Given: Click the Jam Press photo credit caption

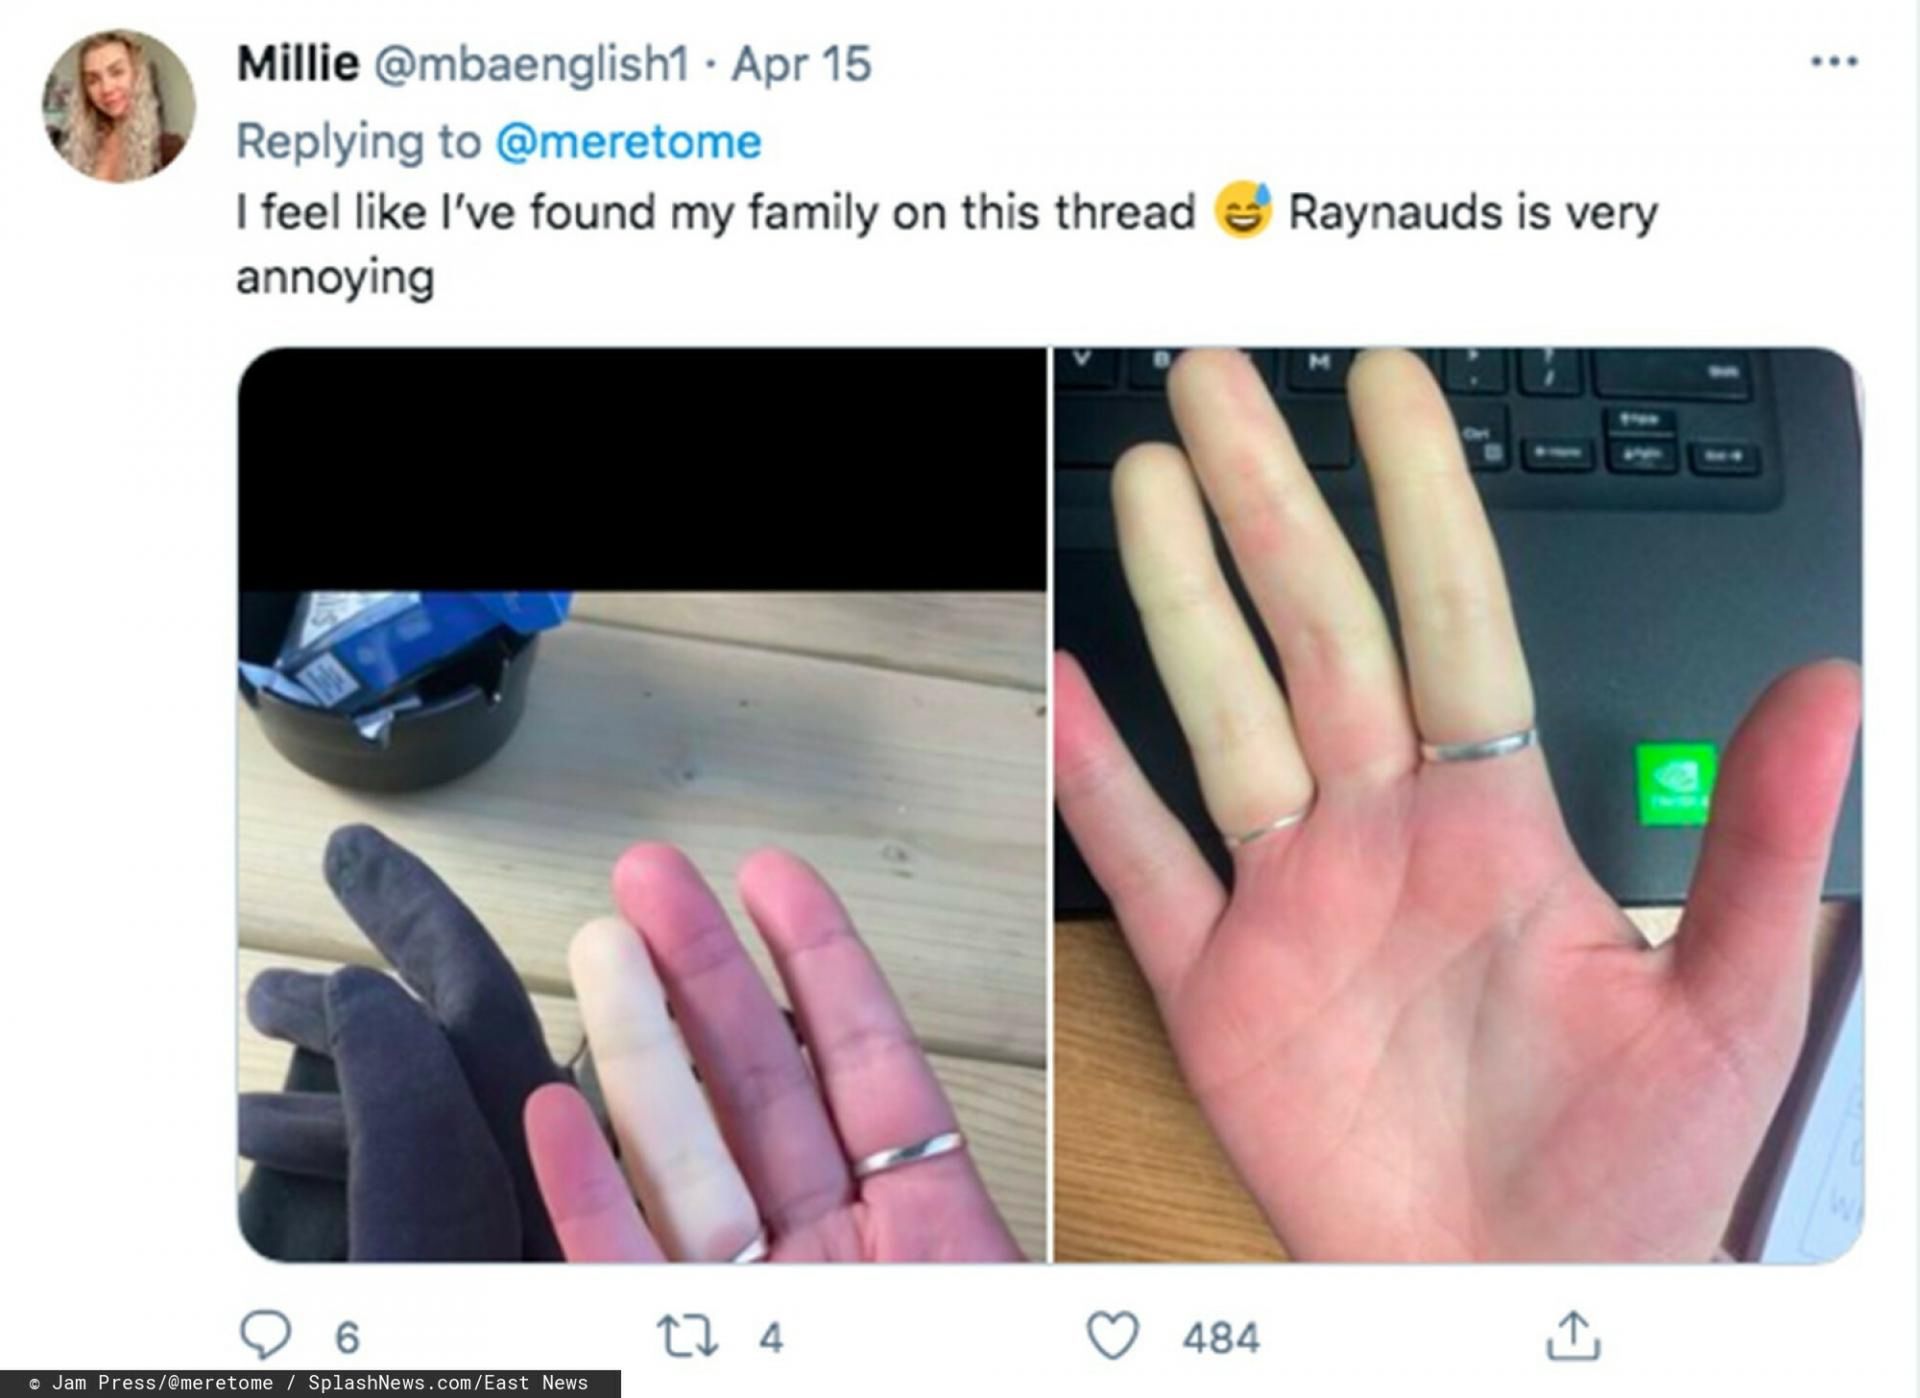Looking at the screenshot, I should click(310, 1383).
